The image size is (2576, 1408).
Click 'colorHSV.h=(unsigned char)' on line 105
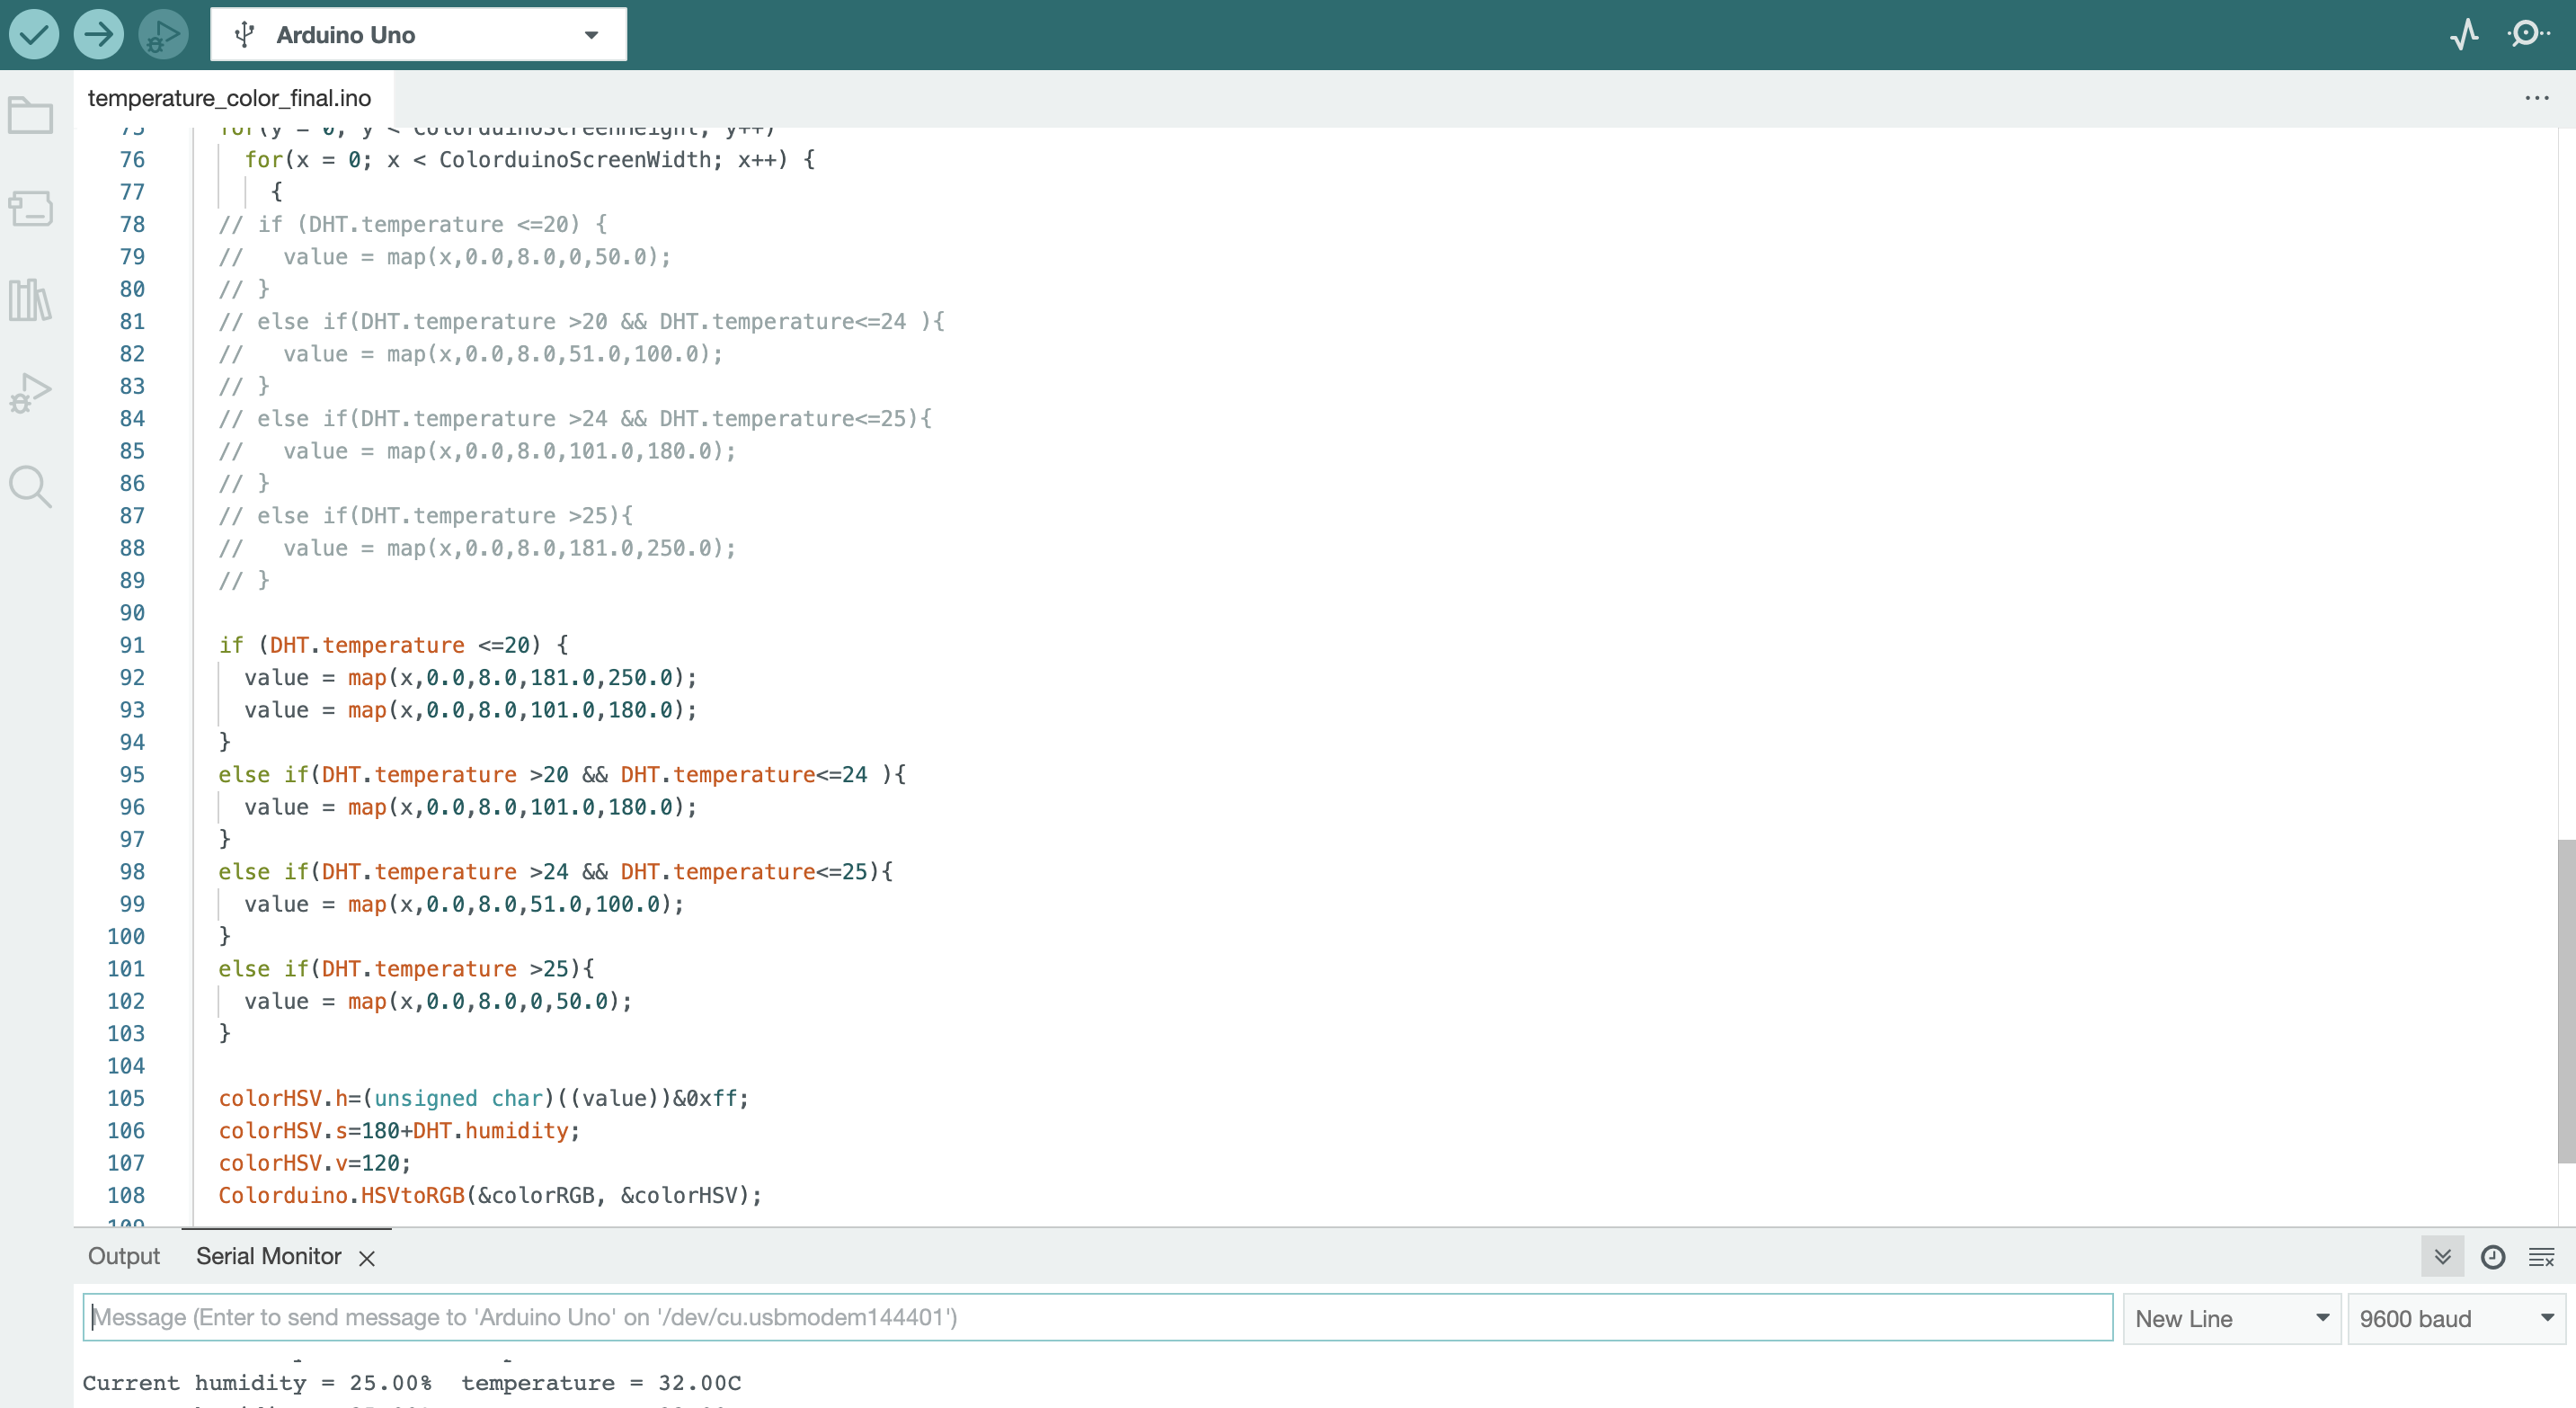point(386,1098)
